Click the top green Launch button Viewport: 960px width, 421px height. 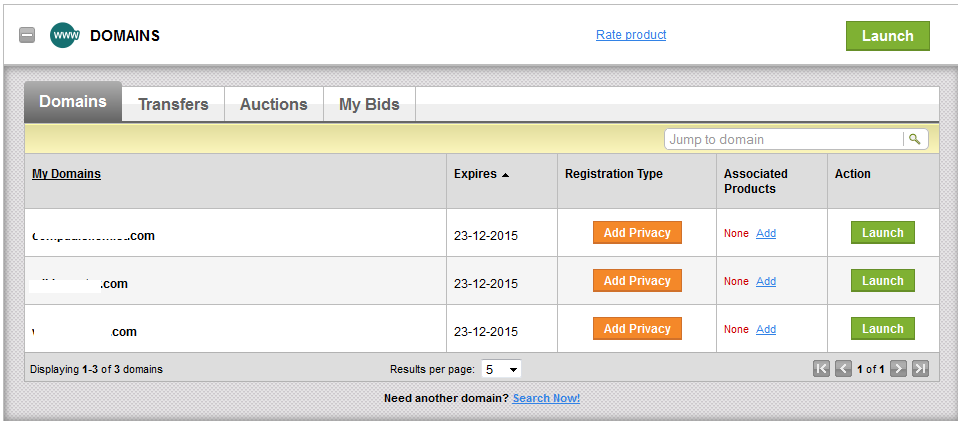887,36
